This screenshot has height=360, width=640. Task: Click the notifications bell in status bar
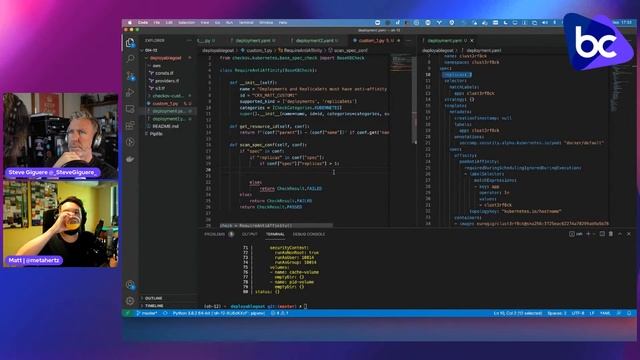tap(629, 313)
